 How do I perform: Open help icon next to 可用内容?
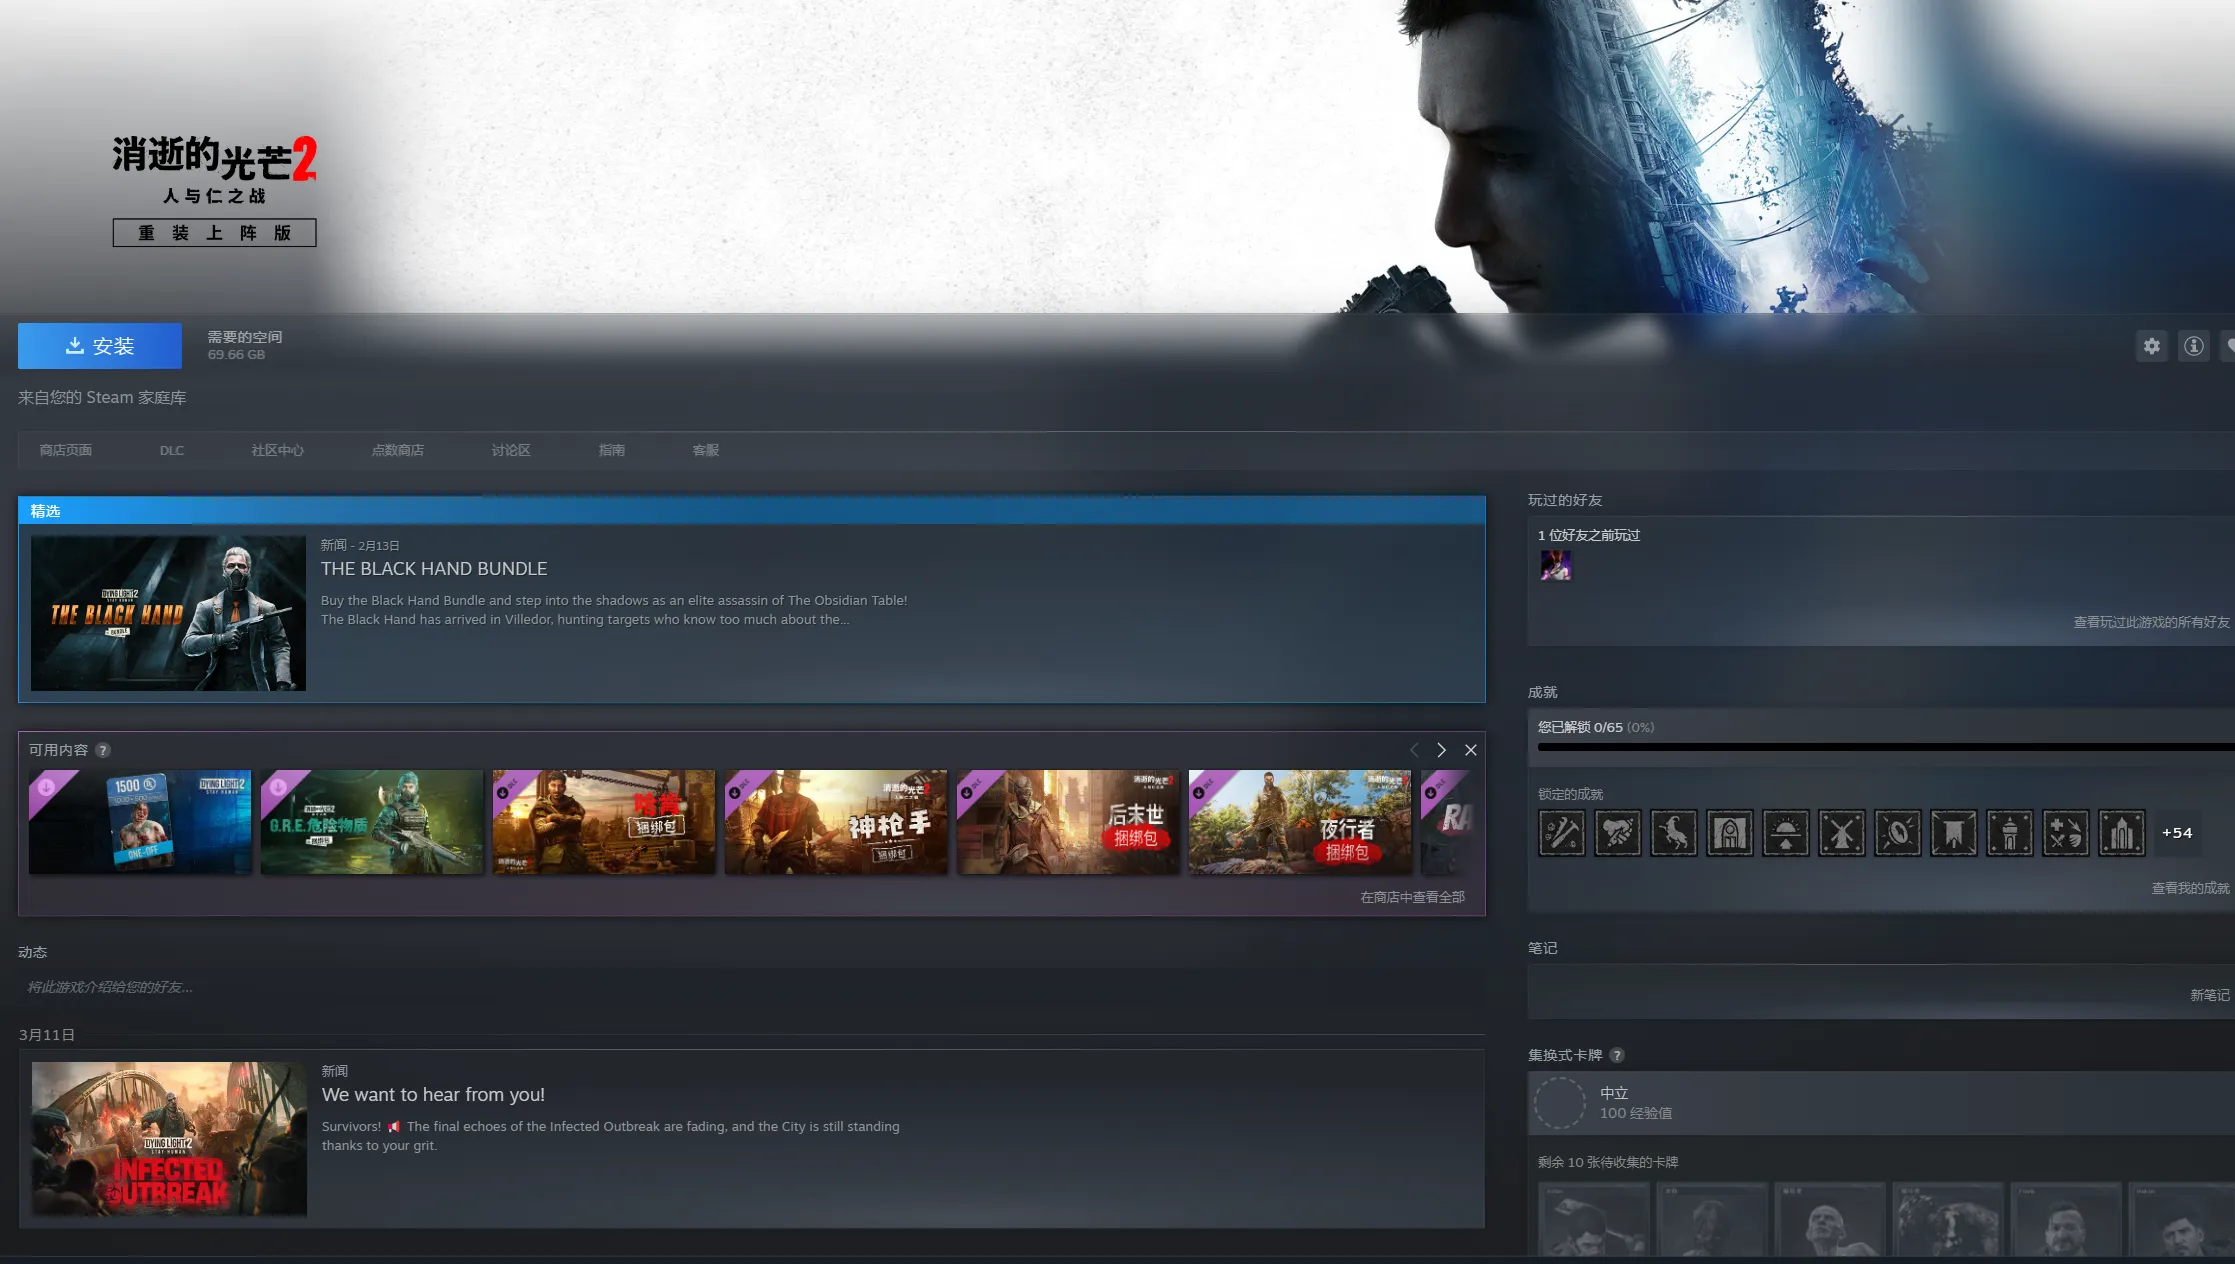(103, 750)
